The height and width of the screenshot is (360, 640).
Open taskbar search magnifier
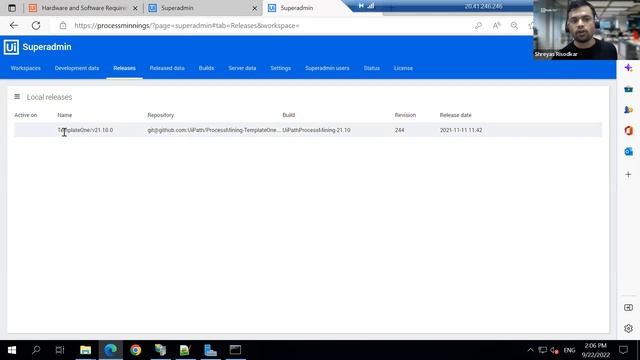[x=36, y=350]
